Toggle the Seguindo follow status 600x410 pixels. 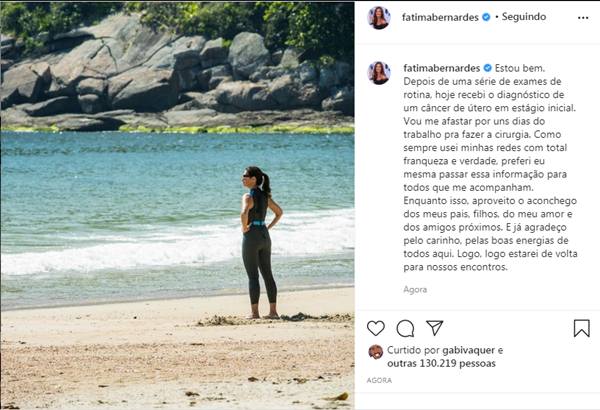coord(525,17)
